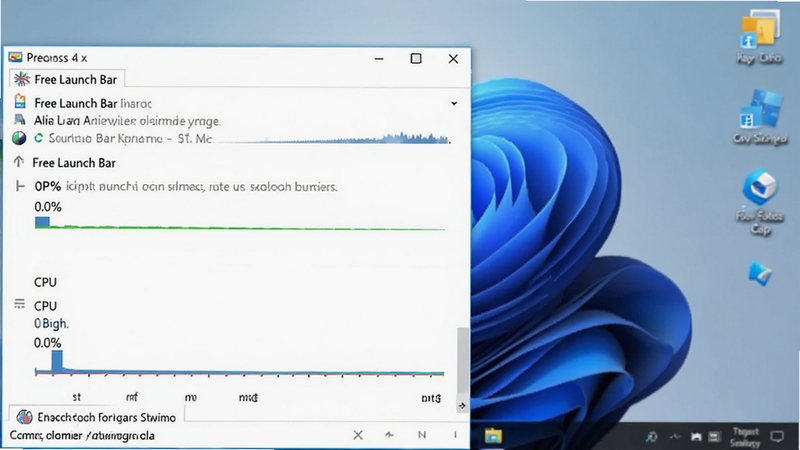800x450 pixels.
Task: Click the globe pie icon in Souridio row
Action: point(19,138)
